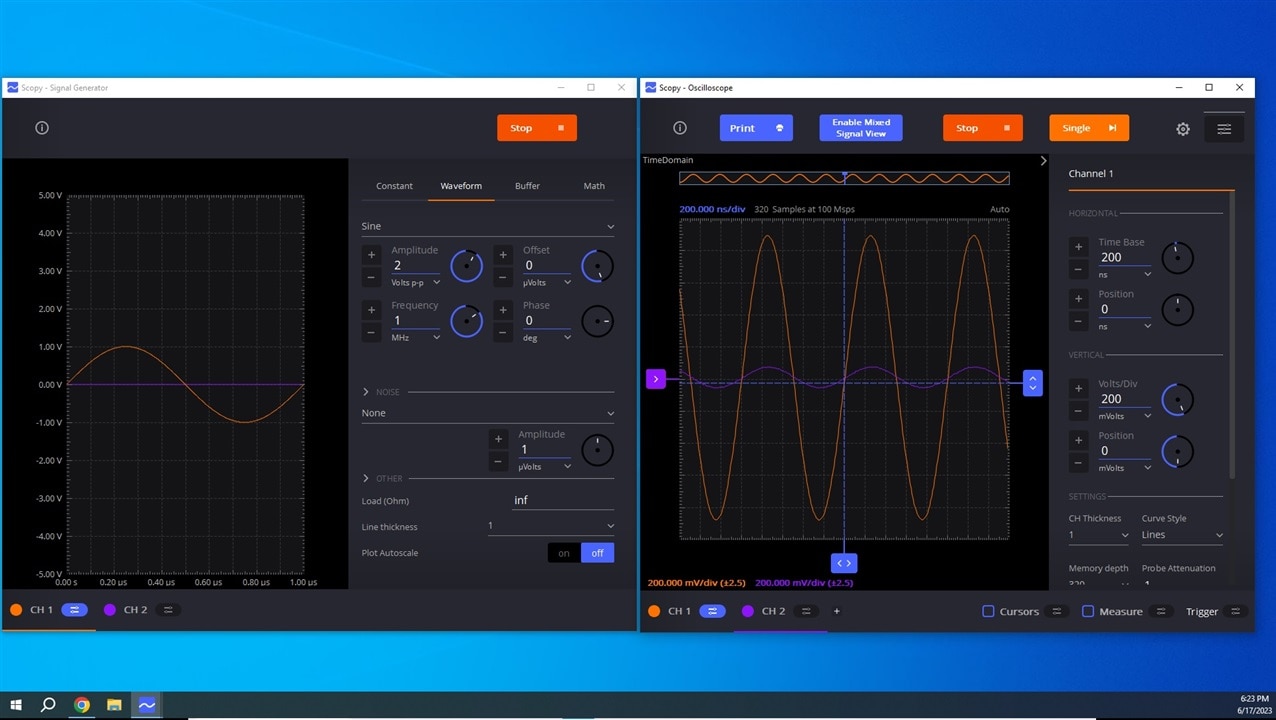Click the Trigger label
1276x720 pixels.
(1202, 611)
